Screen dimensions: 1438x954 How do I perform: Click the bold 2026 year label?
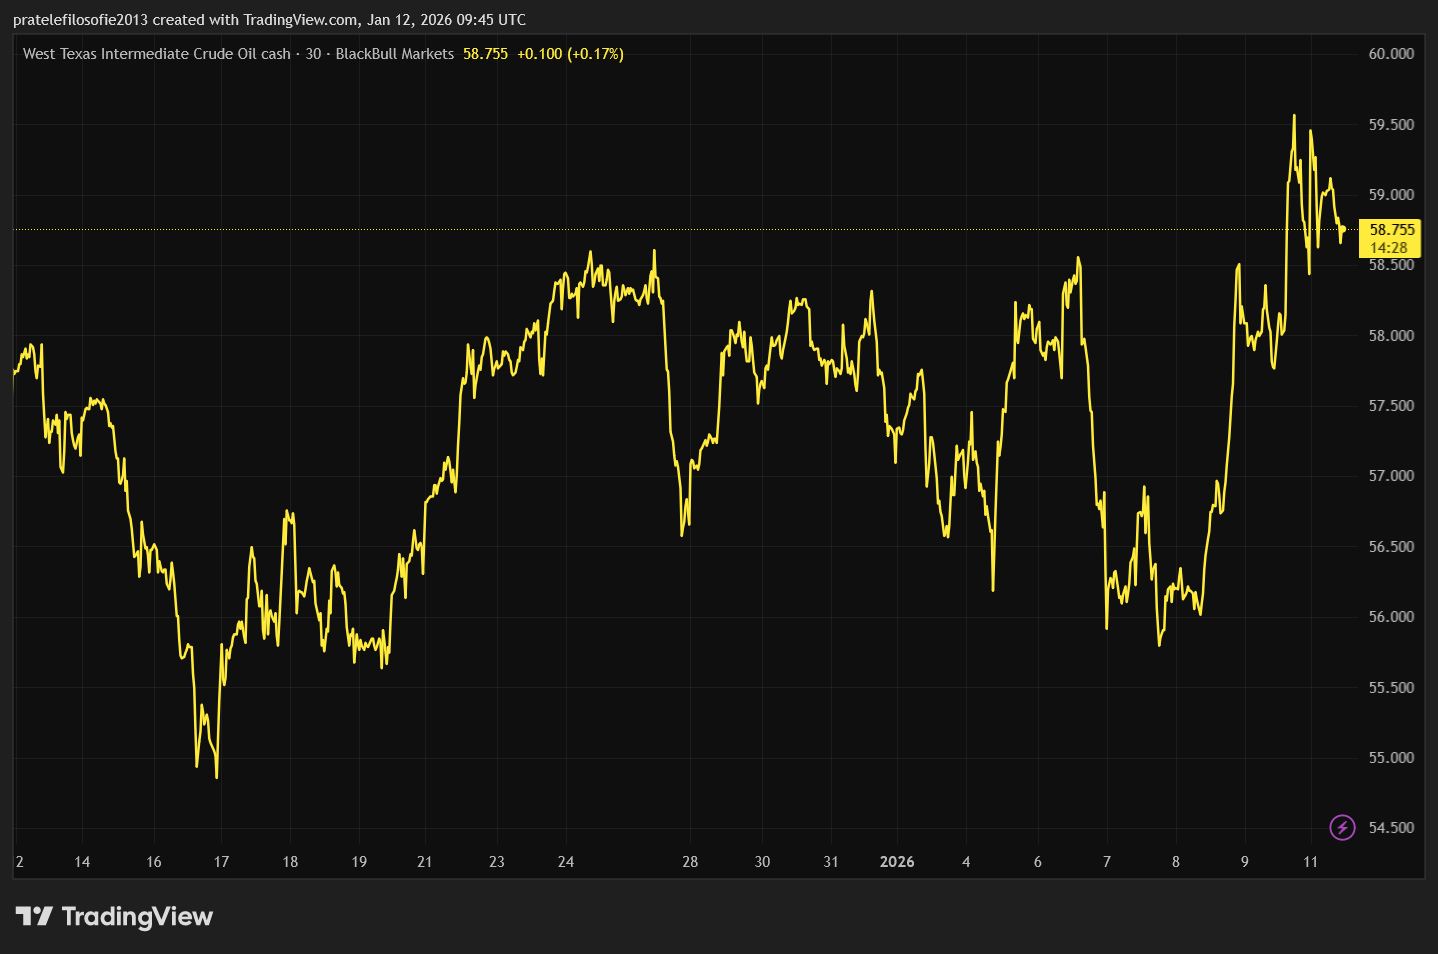(x=897, y=862)
